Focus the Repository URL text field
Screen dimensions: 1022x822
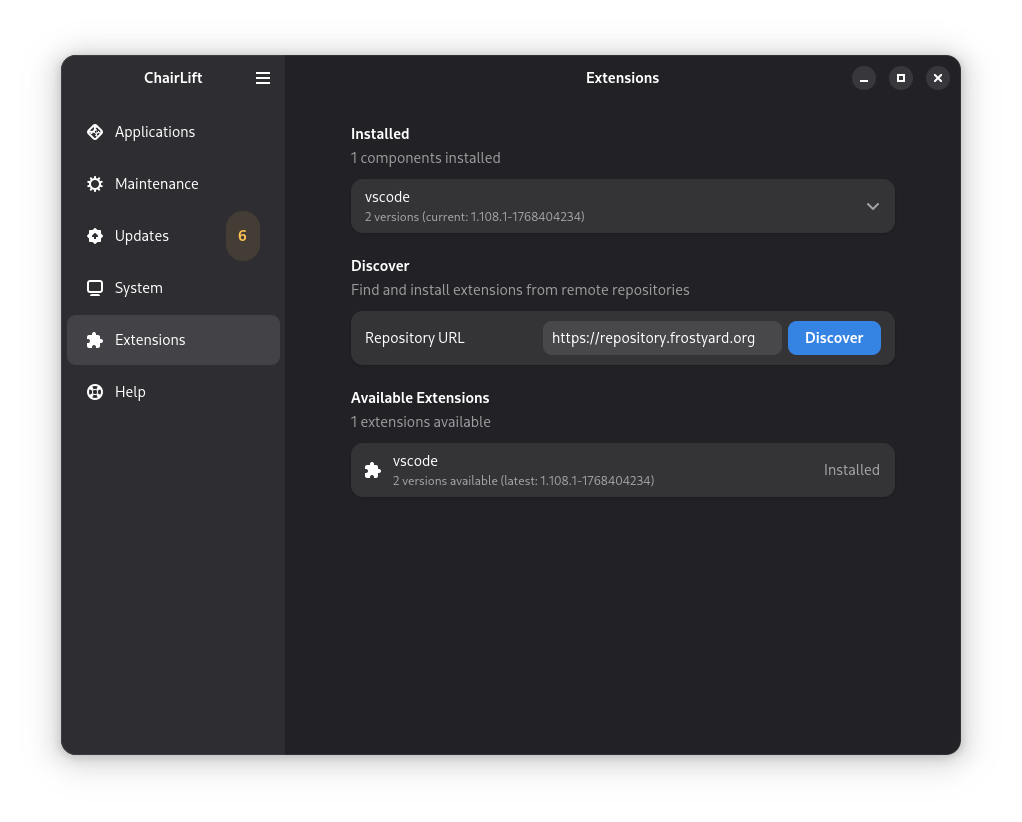click(662, 338)
